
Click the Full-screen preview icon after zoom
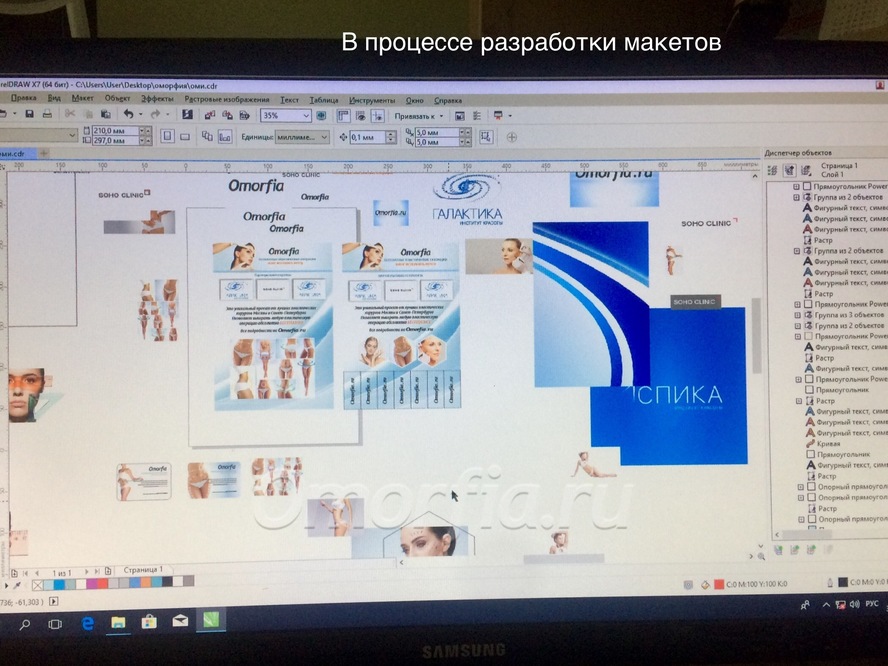(321, 116)
